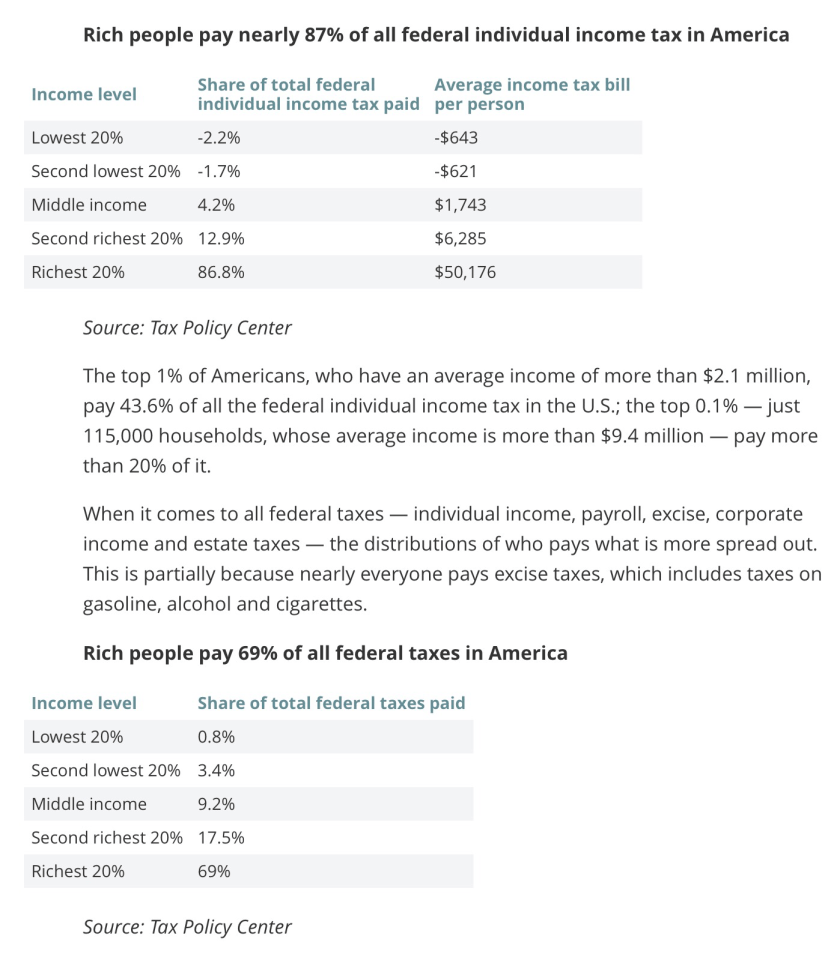Screen dimensions: 840x966
Task: Select the 69% richest 20% cell
Action: (x=214, y=871)
